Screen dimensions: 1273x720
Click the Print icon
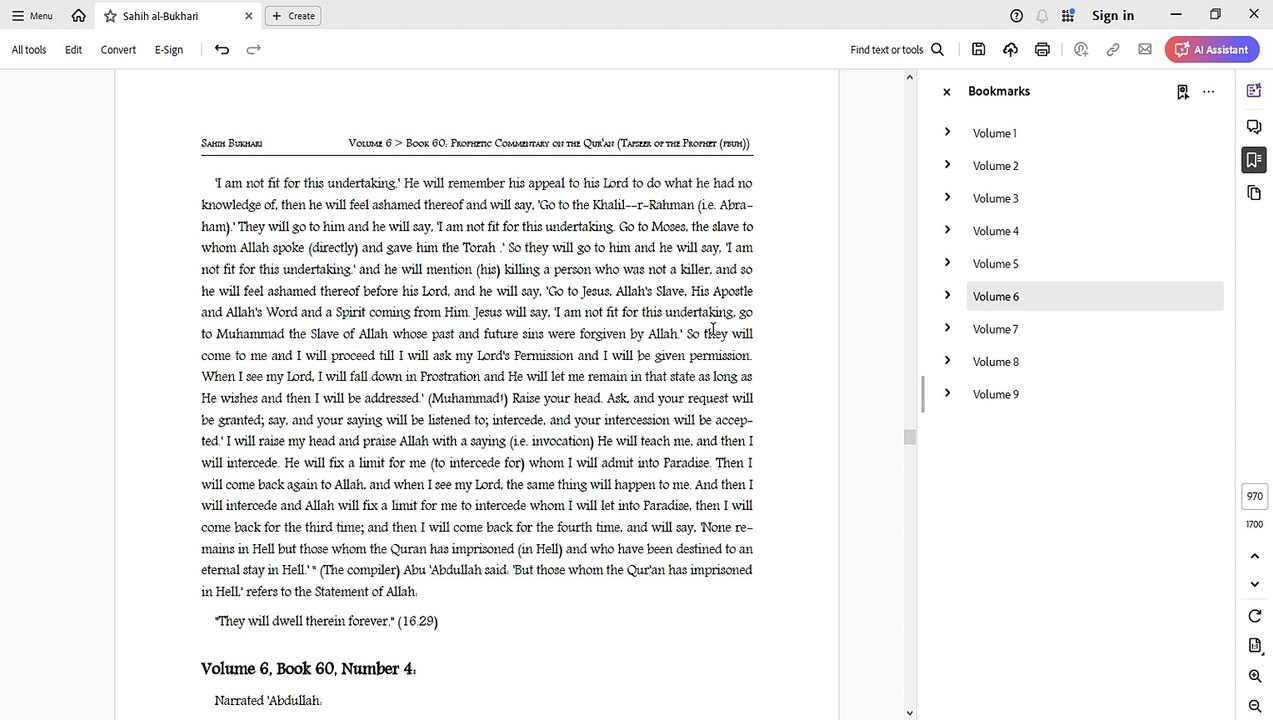coord(1042,50)
